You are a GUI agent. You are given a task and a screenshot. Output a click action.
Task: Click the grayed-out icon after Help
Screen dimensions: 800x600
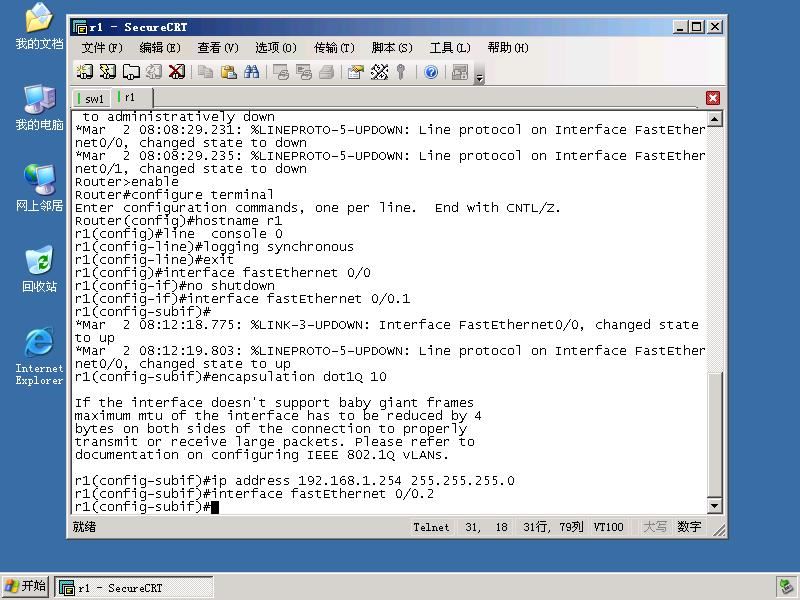460,72
